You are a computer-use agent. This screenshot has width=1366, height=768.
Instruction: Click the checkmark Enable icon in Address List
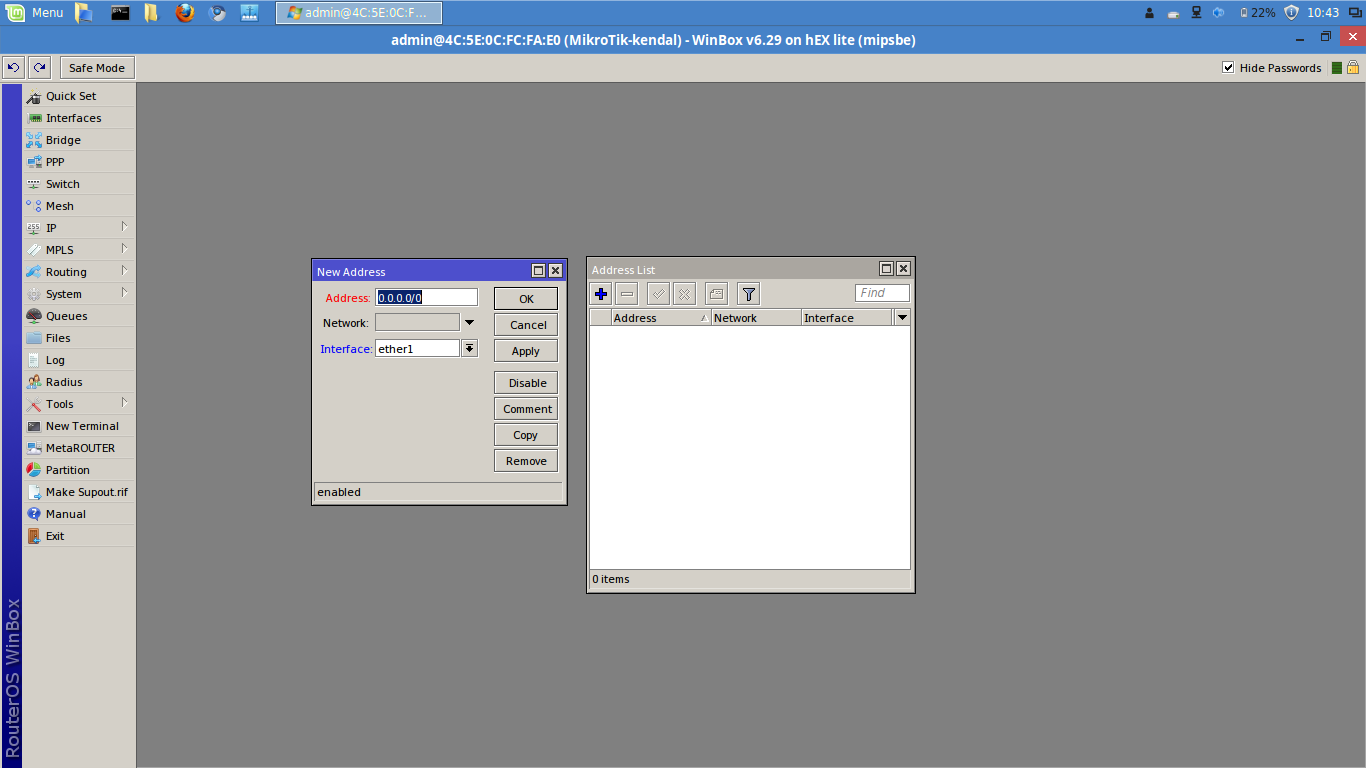pyautogui.click(x=658, y=294)
